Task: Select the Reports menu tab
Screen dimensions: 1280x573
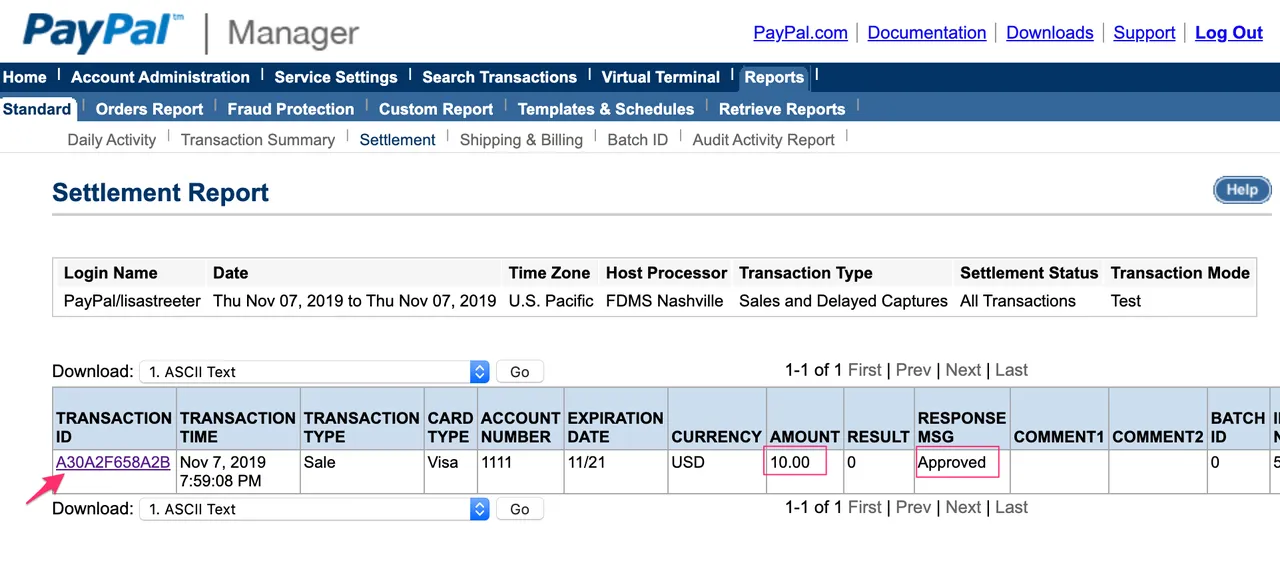Action: pyautogui.click(x=774, y=77)
